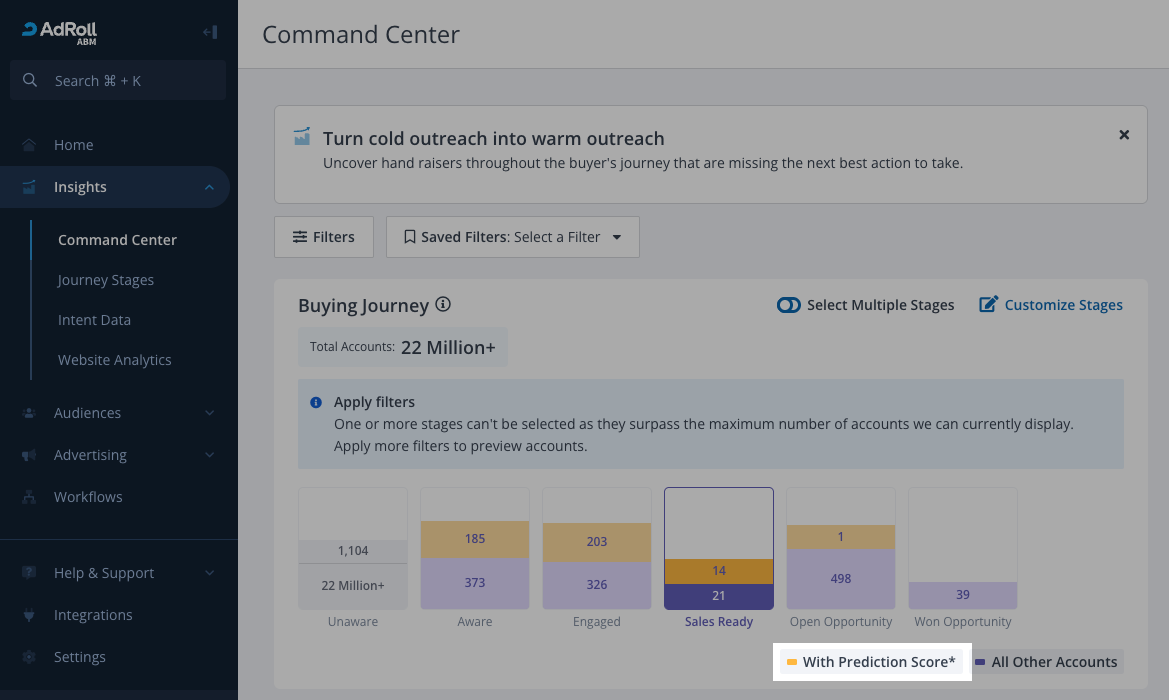Click the Filters button
The width and height of the screenshot is (1169, 700).
[323, 237]
